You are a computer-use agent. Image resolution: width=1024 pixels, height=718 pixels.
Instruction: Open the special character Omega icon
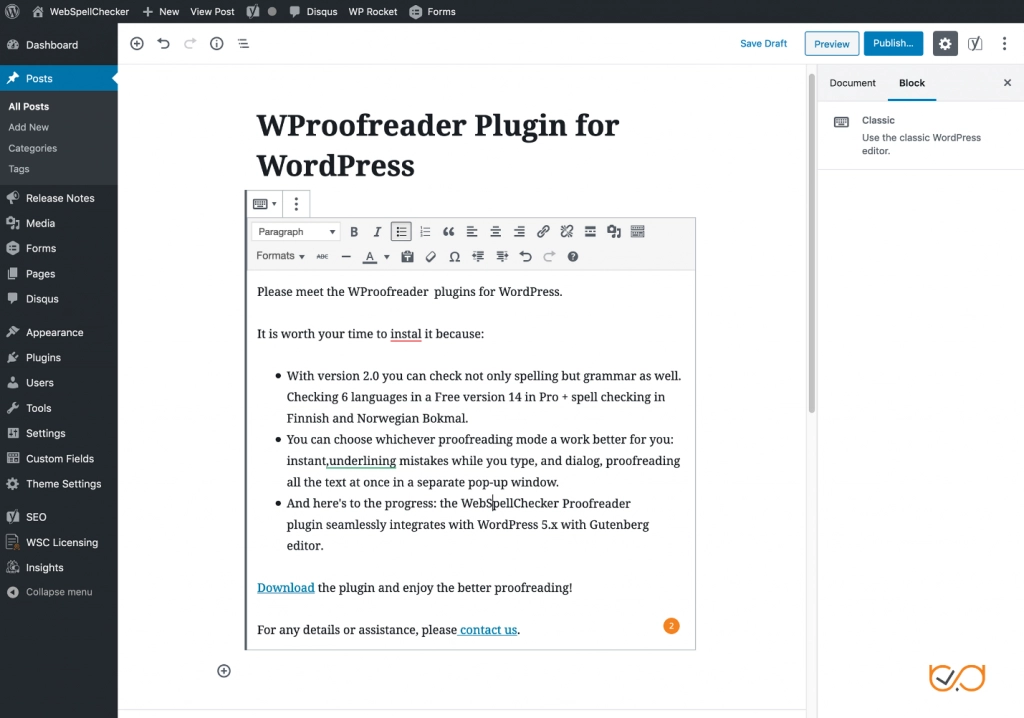click(455, 257)
